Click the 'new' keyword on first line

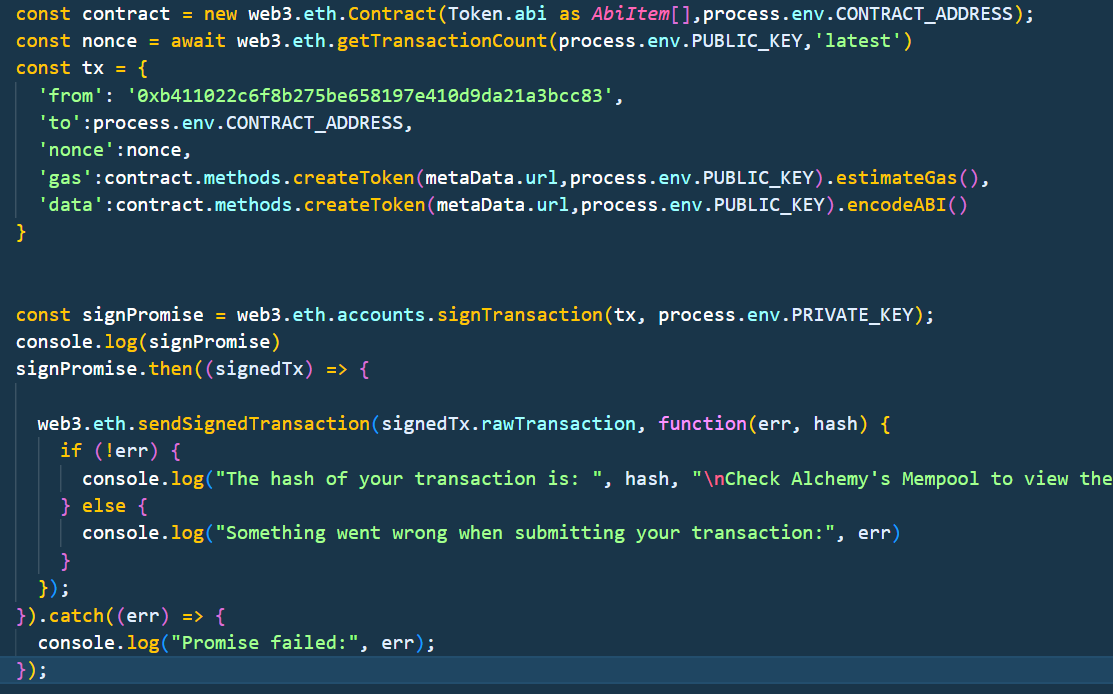pos(221,13)
